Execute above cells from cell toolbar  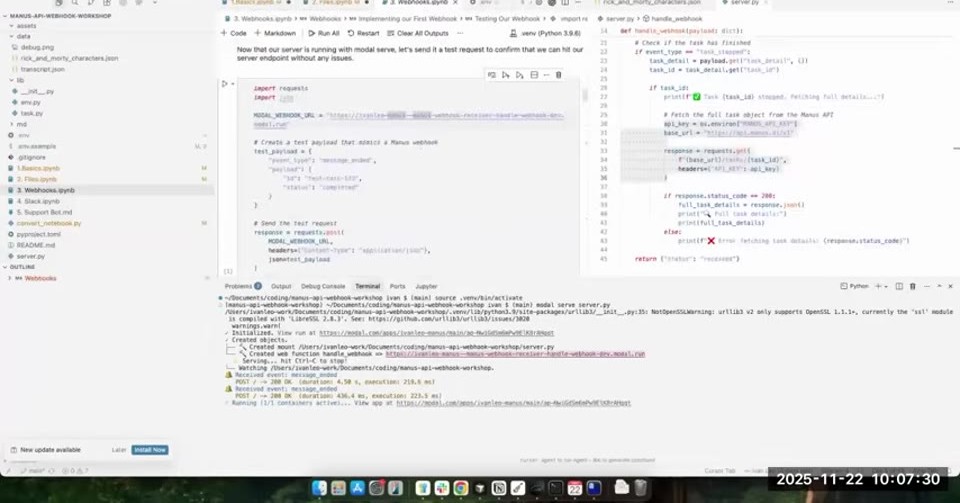click(506, 75)
